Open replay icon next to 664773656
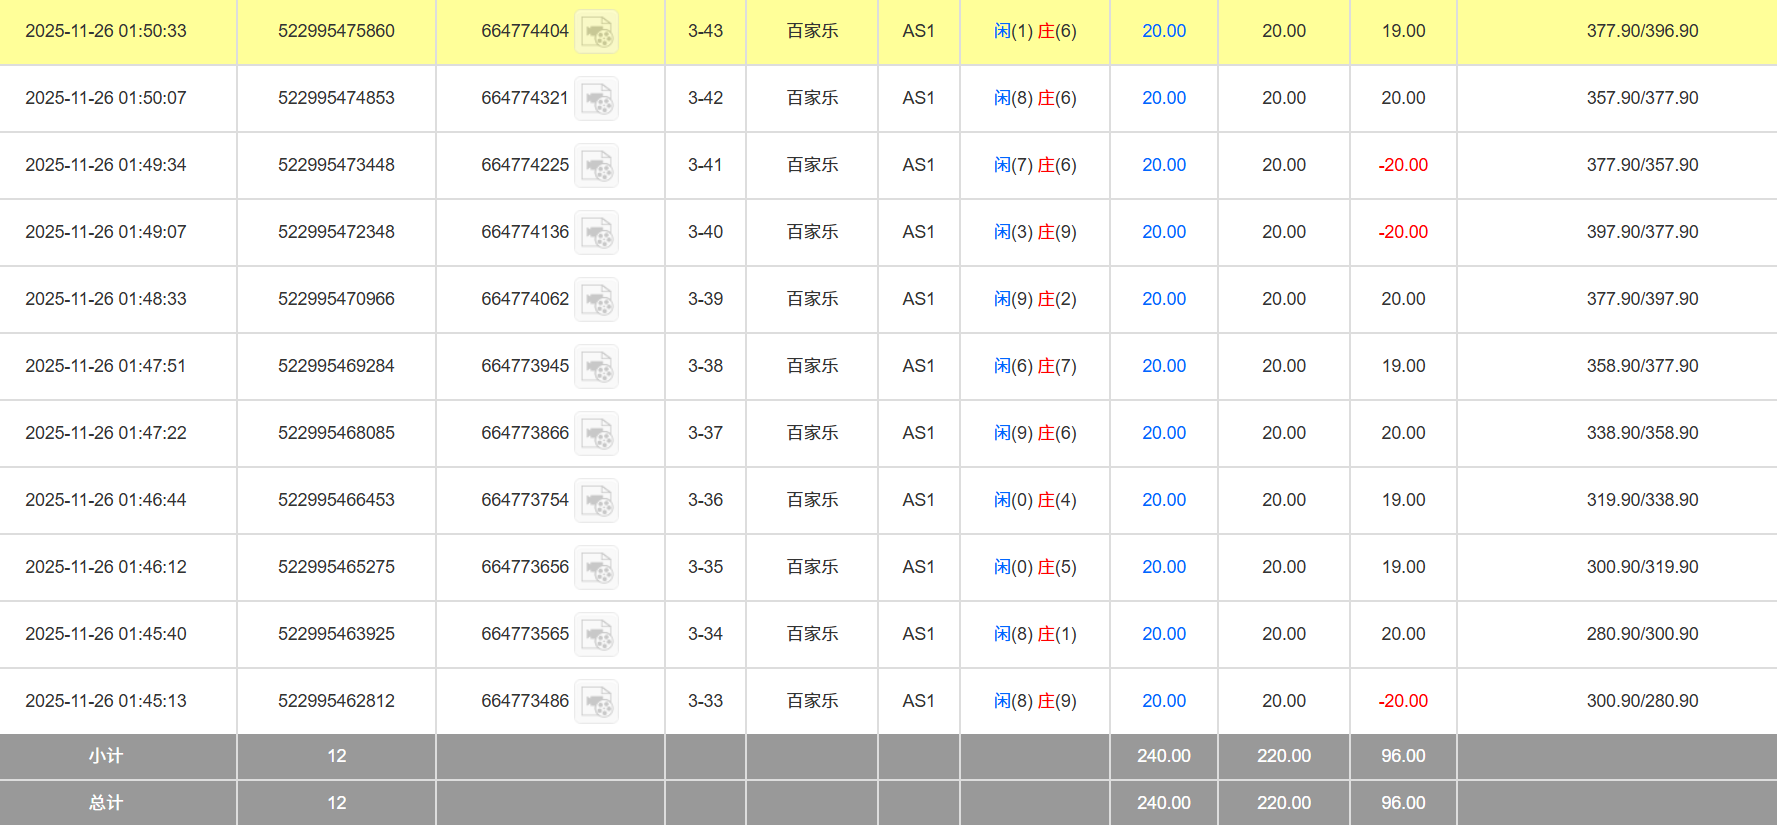Image resolution: width=1777 pixels, height=825 pixels. pos(597,568)
